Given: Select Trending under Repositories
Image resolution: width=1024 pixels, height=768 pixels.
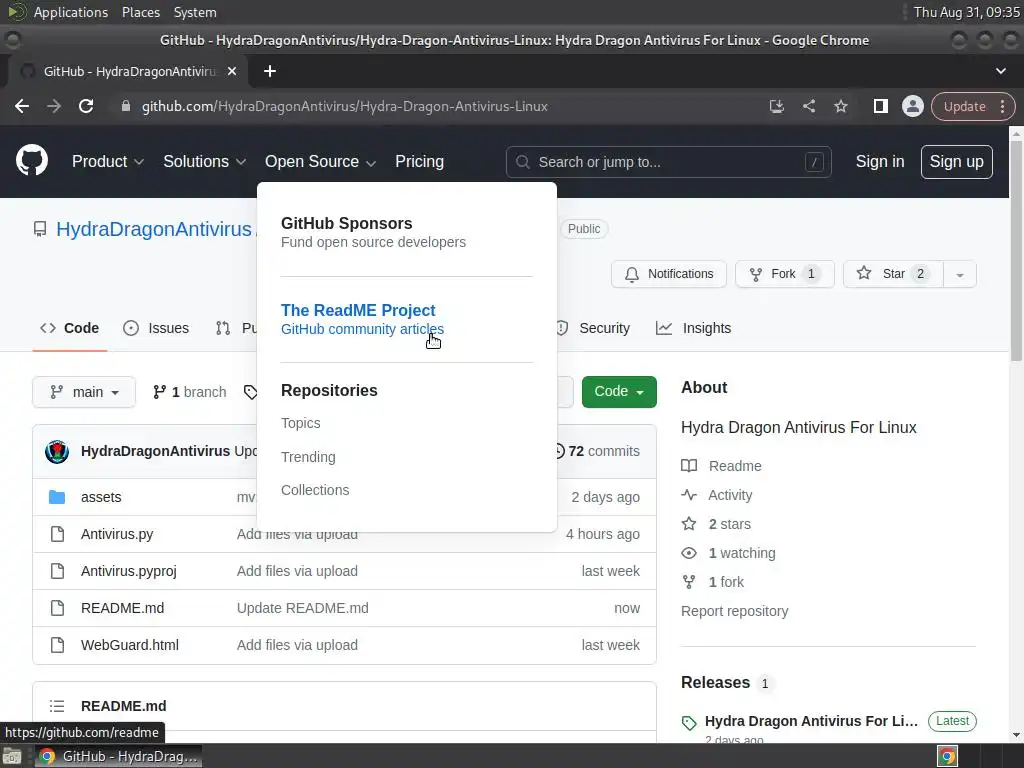Looking at the screenshot, I should coord(308,457).
